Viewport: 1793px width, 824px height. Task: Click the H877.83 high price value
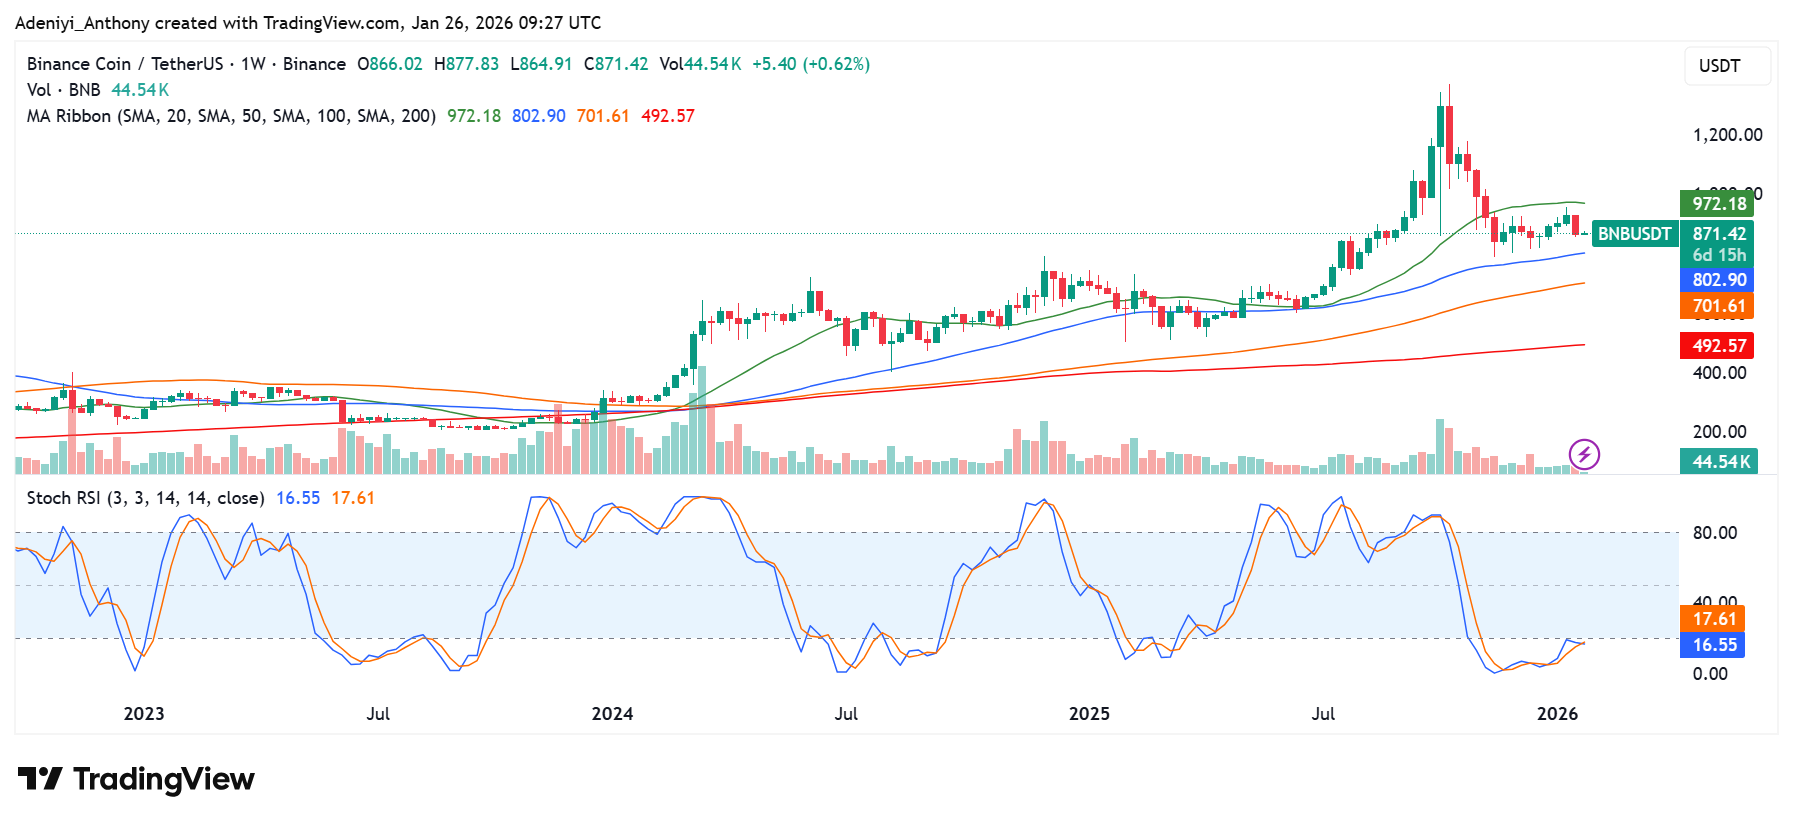coord(466,64)
